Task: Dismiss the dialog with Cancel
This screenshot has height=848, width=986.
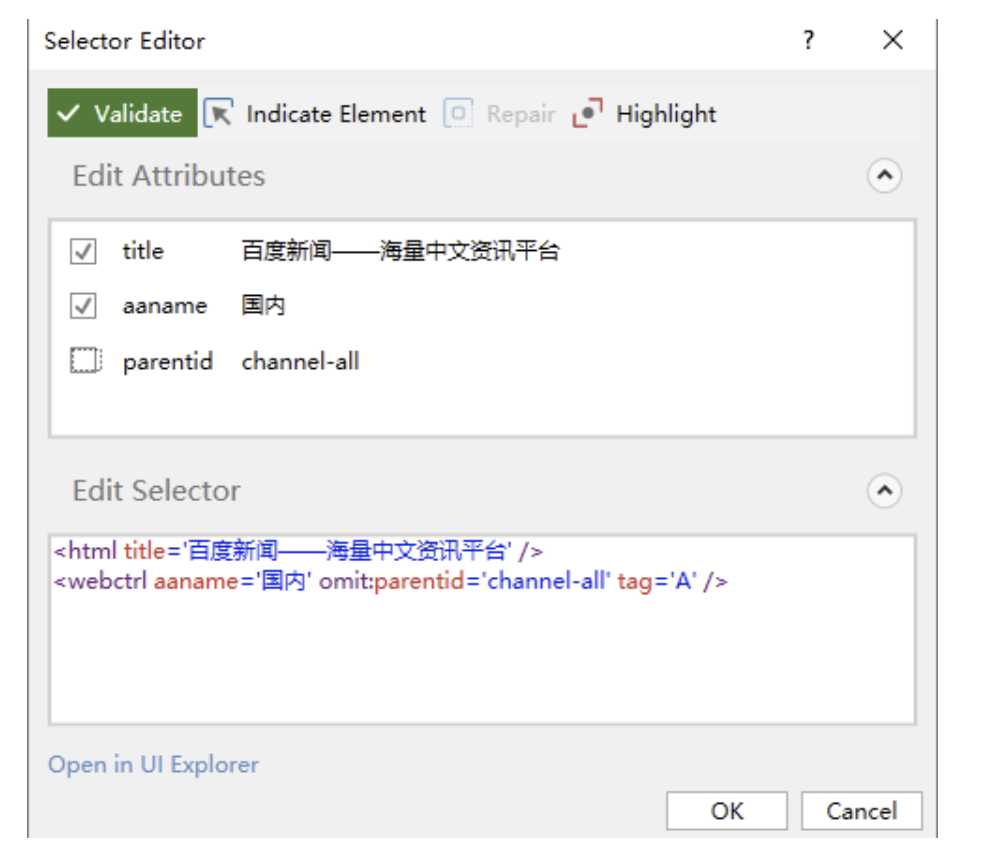Action: tap(861, 810)
